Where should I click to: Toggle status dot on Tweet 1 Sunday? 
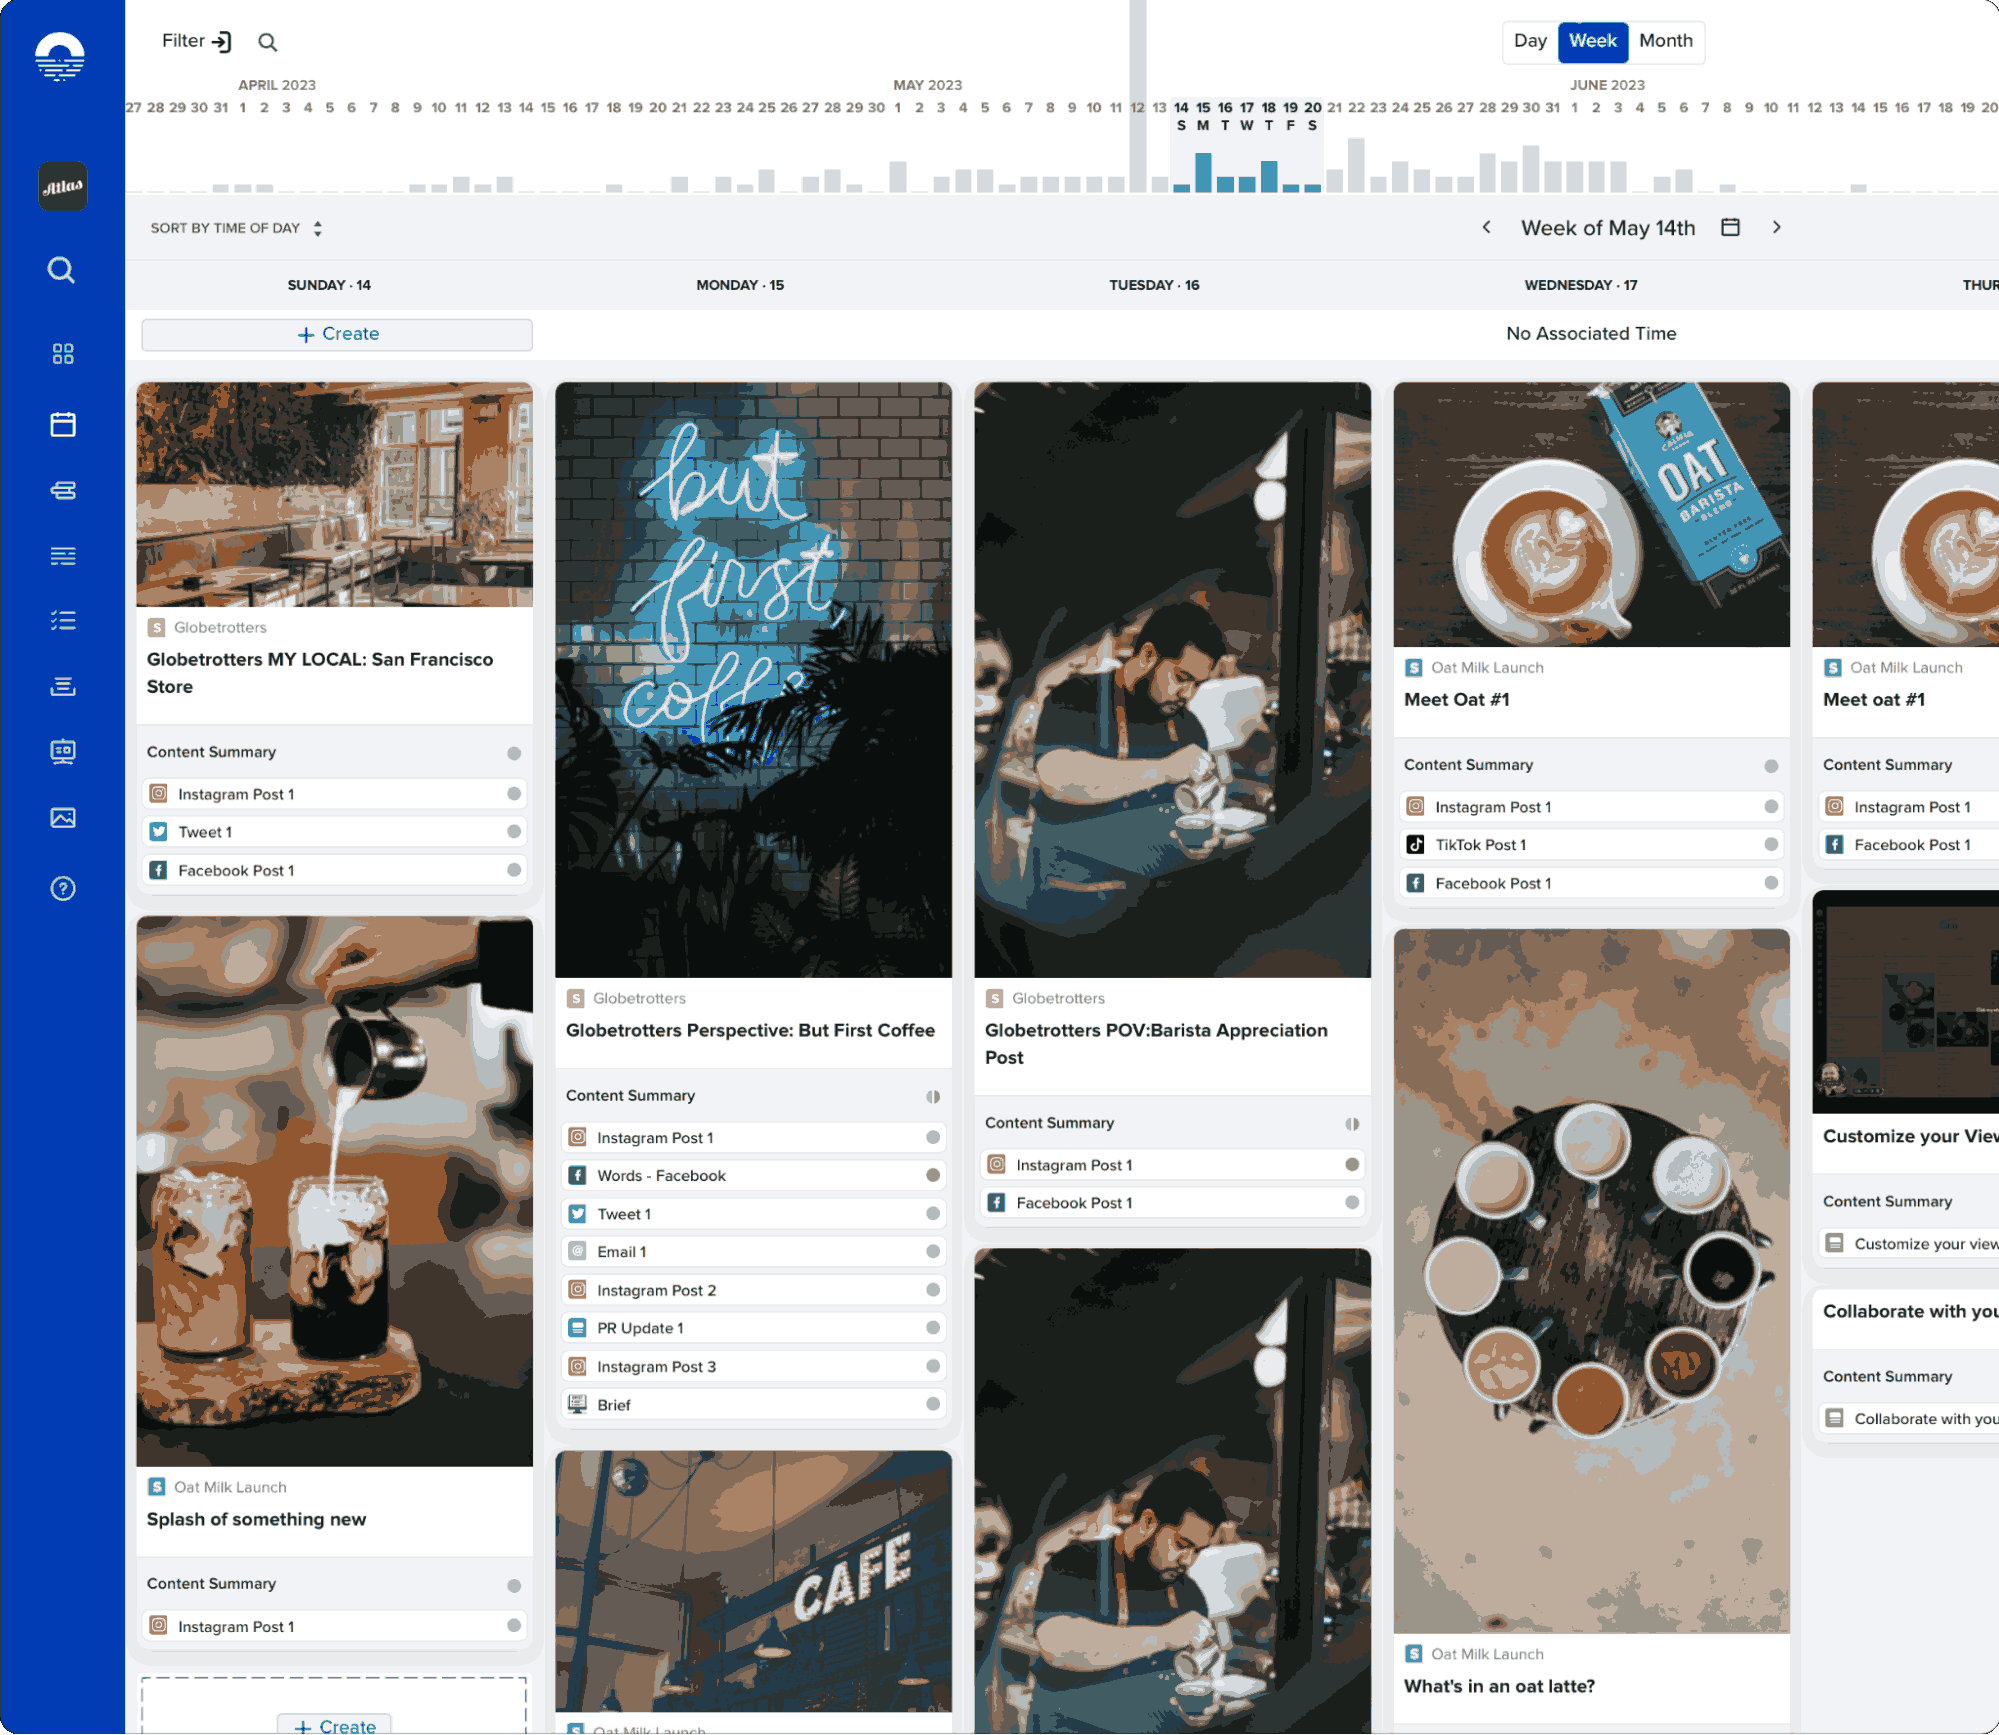[514, 832]
